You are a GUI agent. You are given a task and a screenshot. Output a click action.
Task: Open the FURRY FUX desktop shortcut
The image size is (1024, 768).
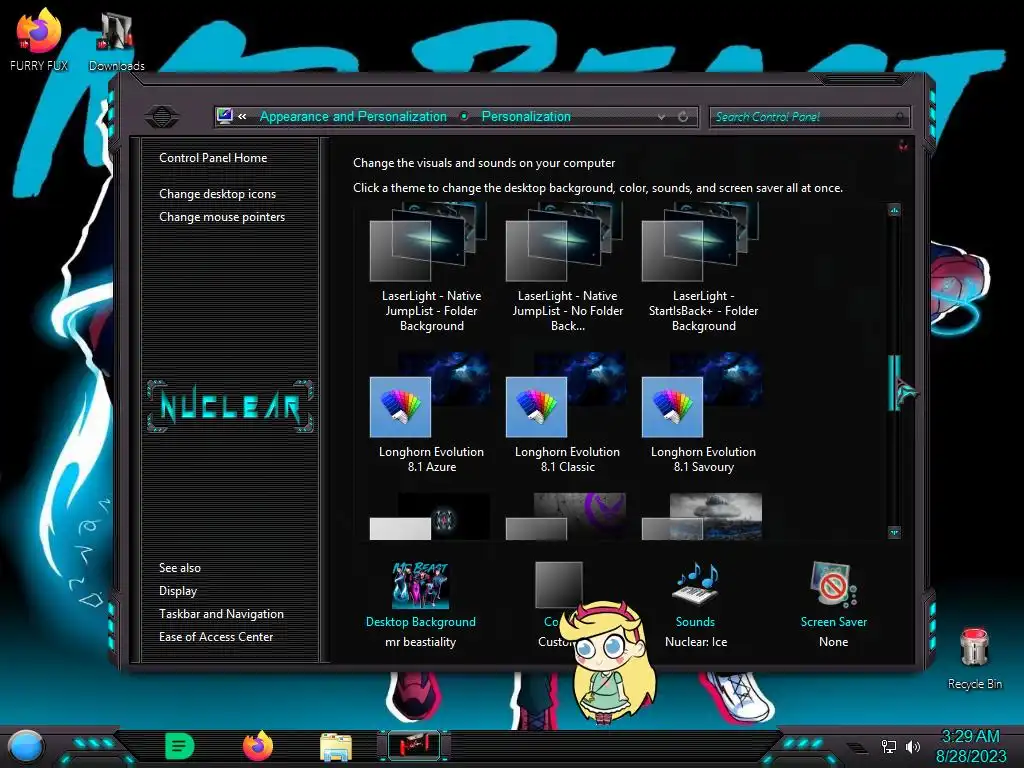pyautogui.click(x=39, y=40)
